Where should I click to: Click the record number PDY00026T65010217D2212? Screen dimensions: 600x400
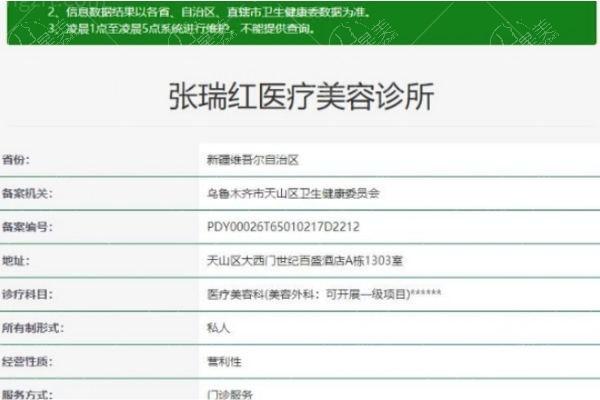(x=281, y=227)
